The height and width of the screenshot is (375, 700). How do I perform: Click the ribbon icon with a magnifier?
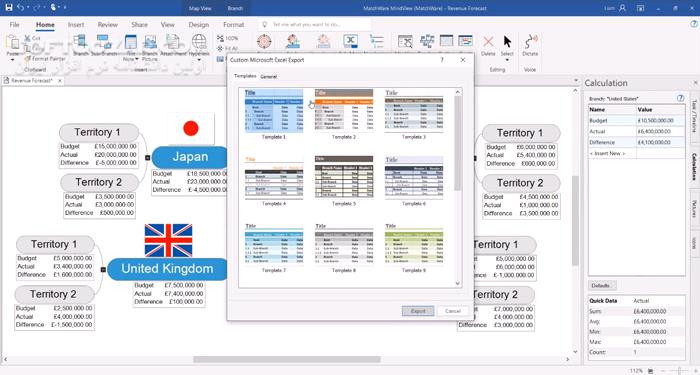(x=405, y=42)
